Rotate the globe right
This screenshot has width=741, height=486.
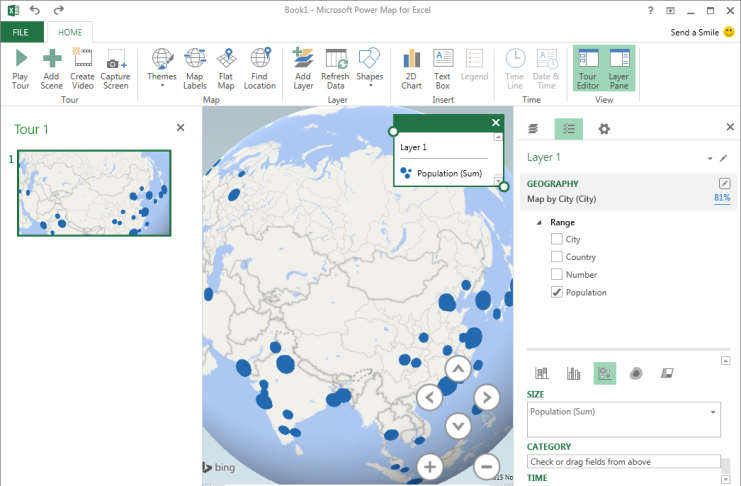[x=487, y=398]
